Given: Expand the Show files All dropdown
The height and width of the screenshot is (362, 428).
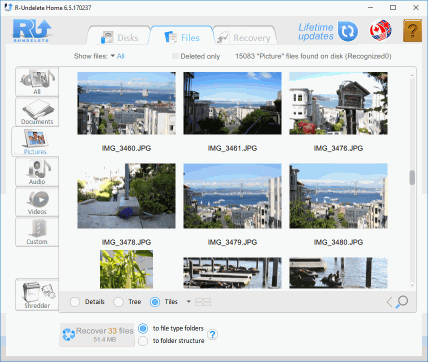Looking at the screenshot, I should 117,56.
